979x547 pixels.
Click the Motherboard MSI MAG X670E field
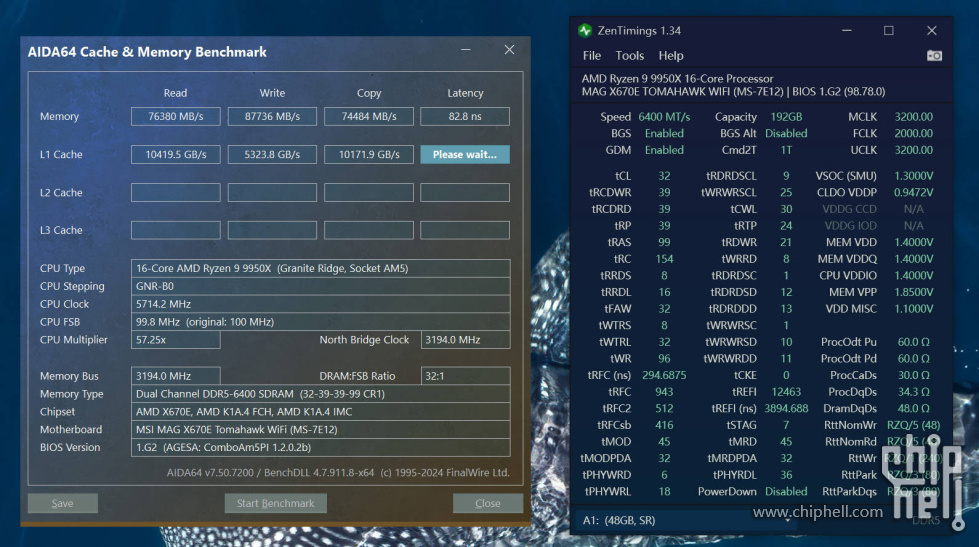pos(320,430)
